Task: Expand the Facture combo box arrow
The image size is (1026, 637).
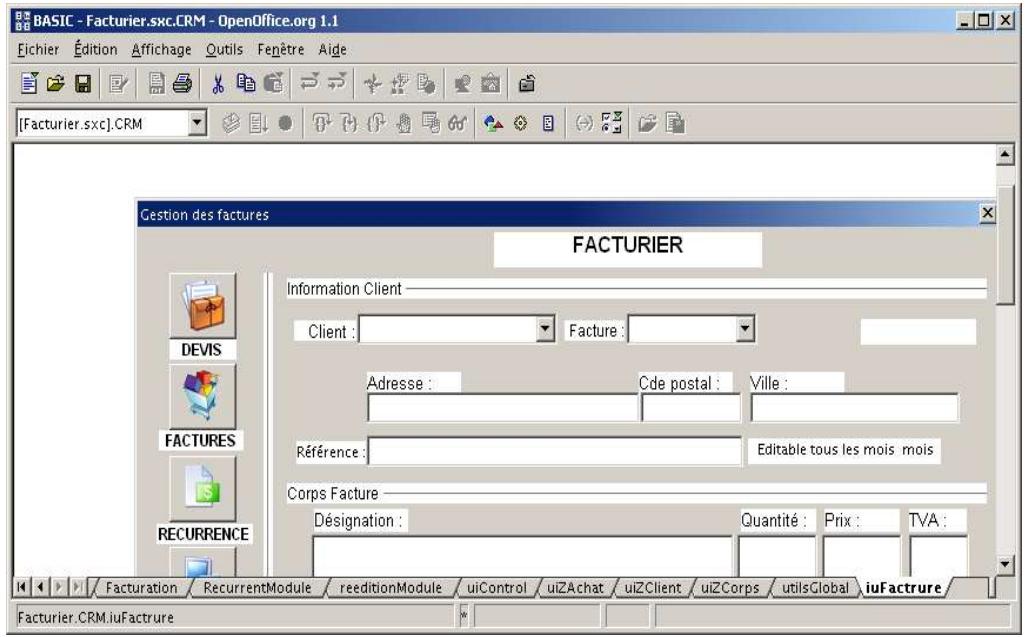Action: coord(745,330)
